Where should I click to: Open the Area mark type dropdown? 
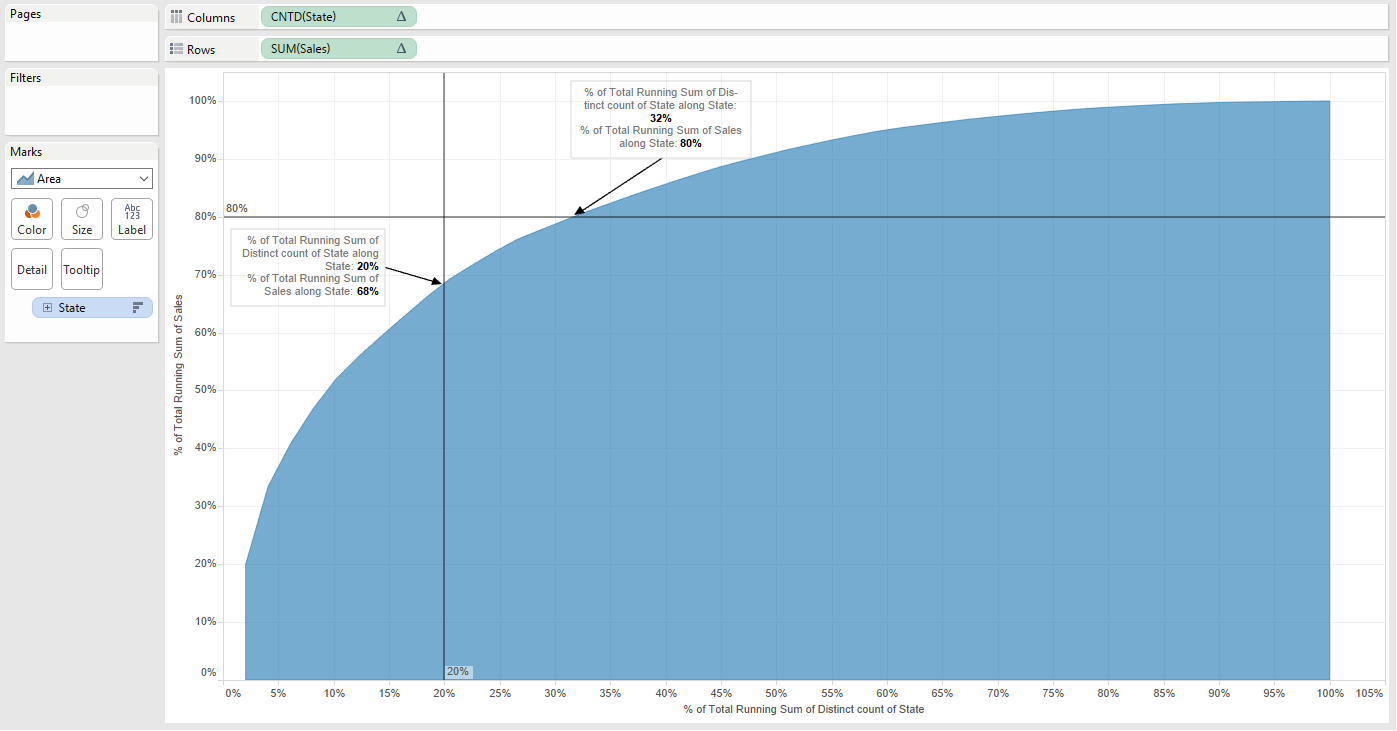click(x=82, y=179)
